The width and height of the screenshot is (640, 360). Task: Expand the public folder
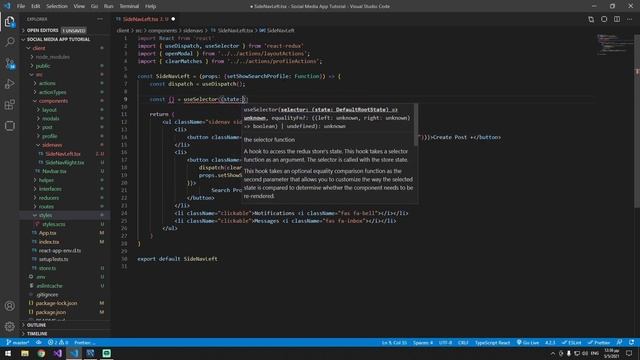pos(42,66)
